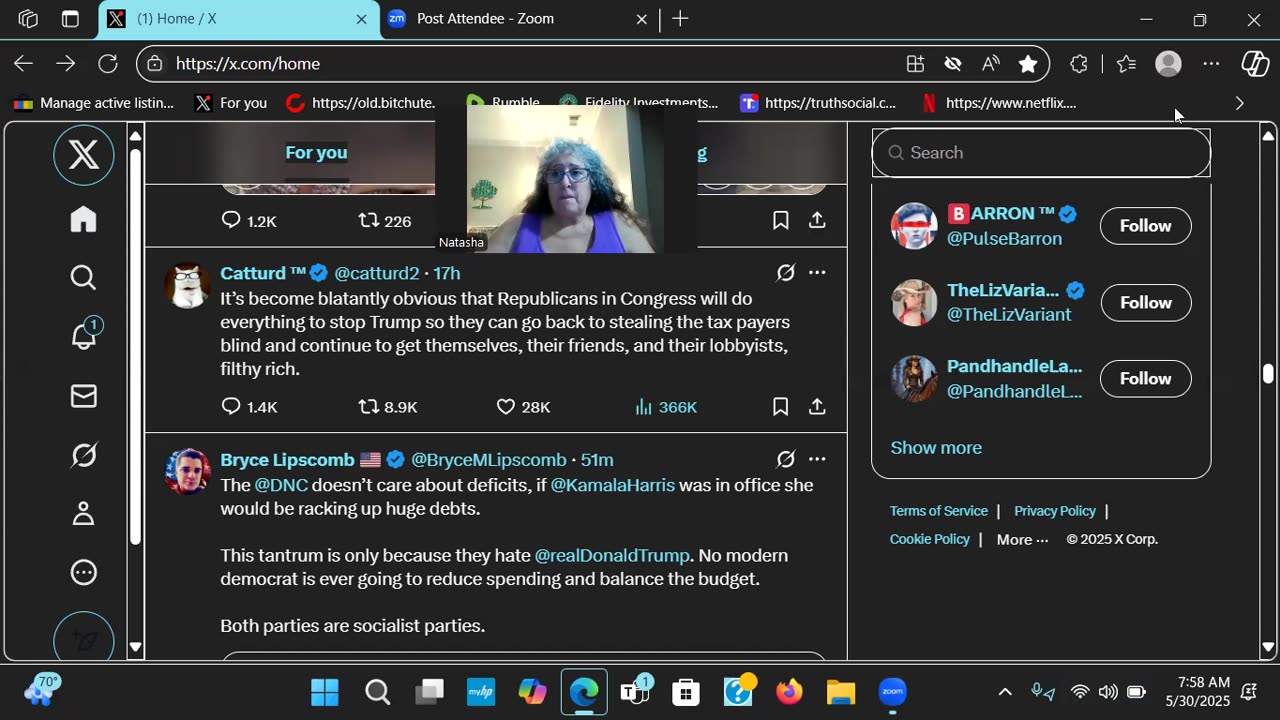The image size is (1280, 720).
Task: View site information lock icon beside the URL
Action: 154,64
